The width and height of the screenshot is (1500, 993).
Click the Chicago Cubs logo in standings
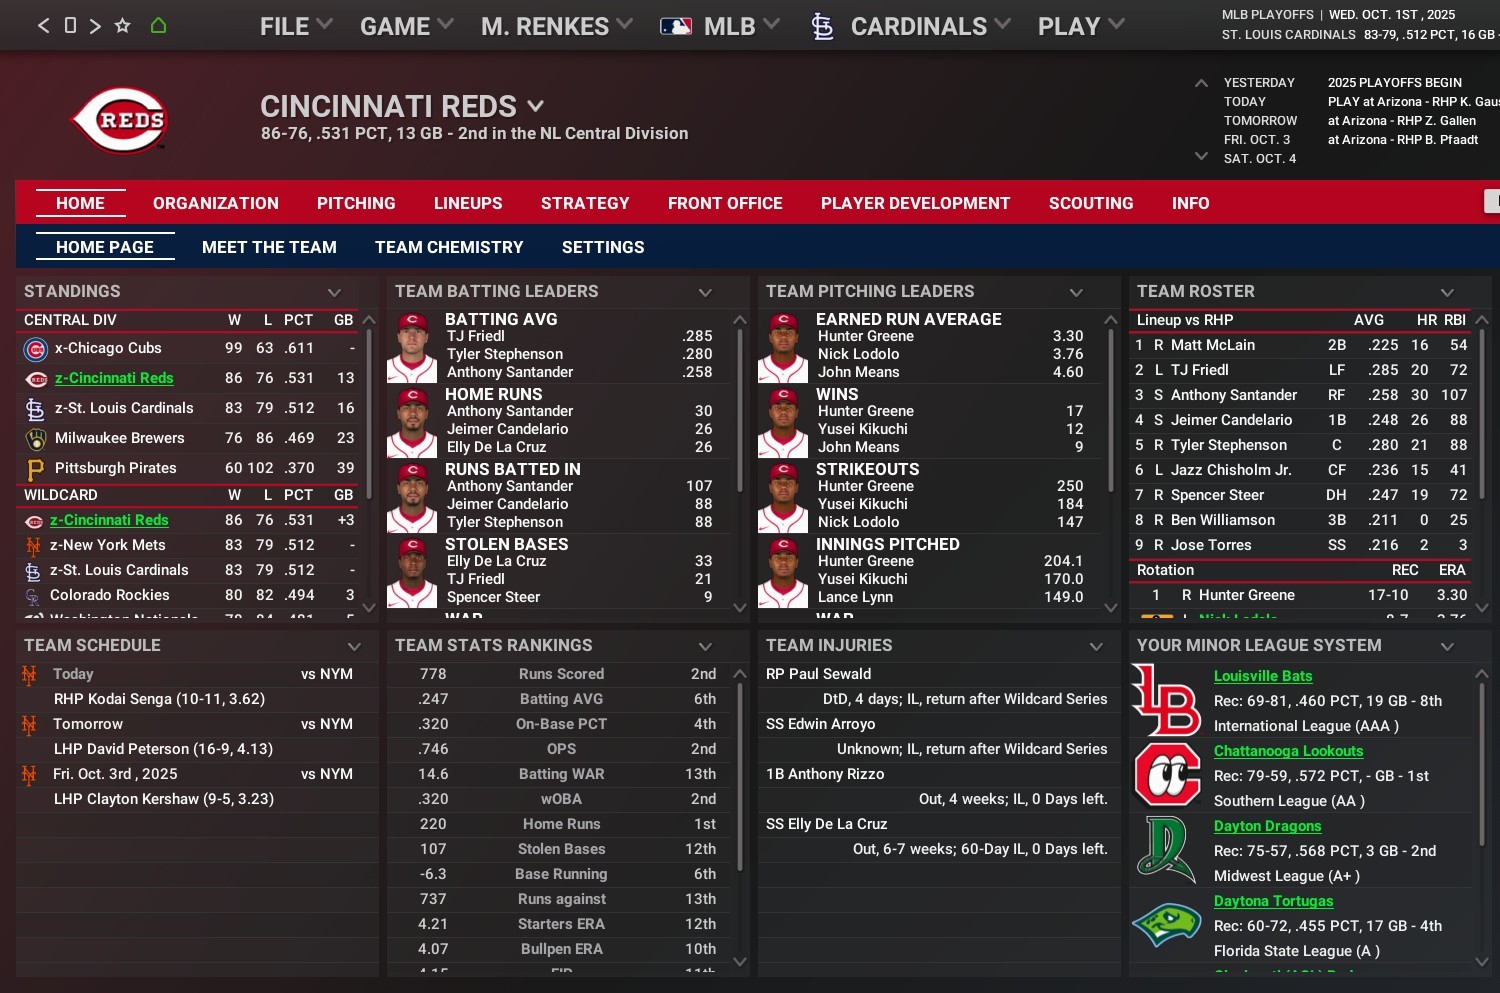tap(35, 349)
